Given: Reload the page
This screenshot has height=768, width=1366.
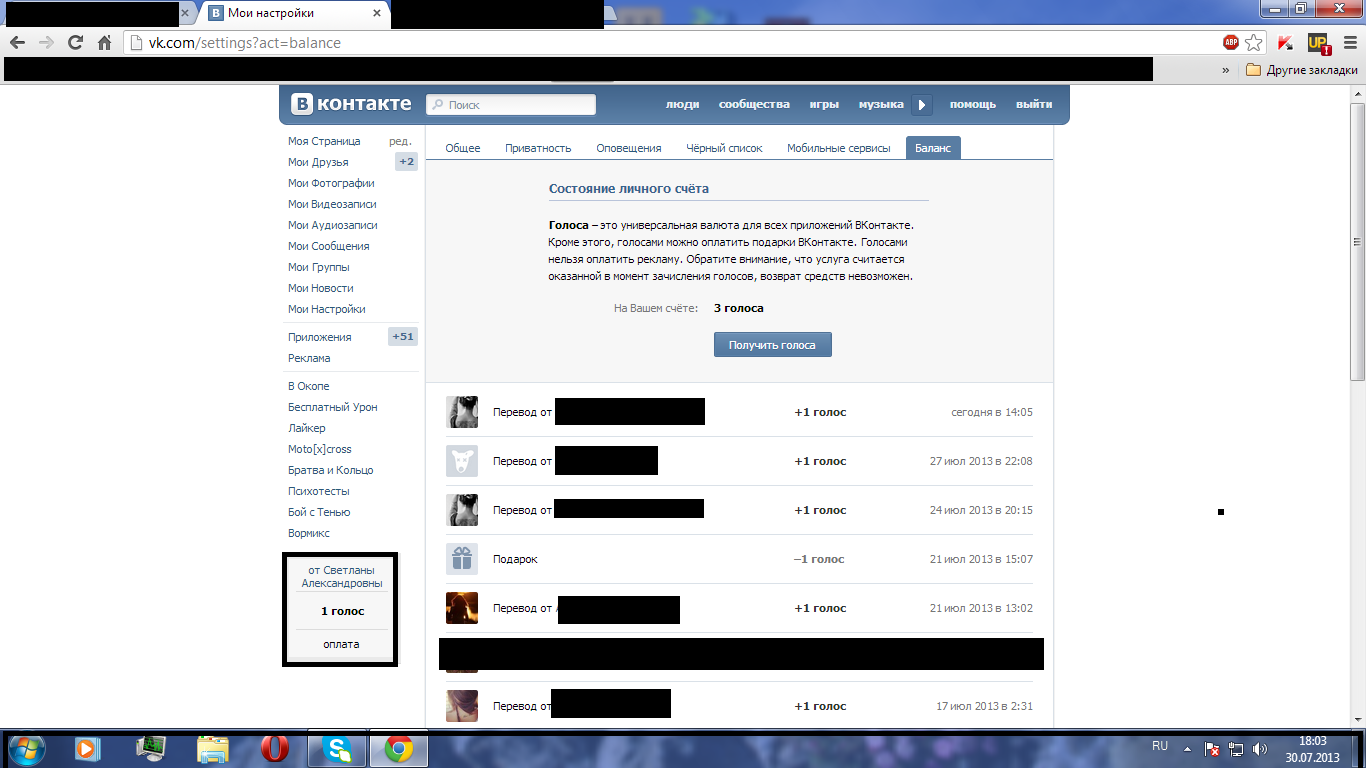Looking at the screenshot, I should point(75,43).
